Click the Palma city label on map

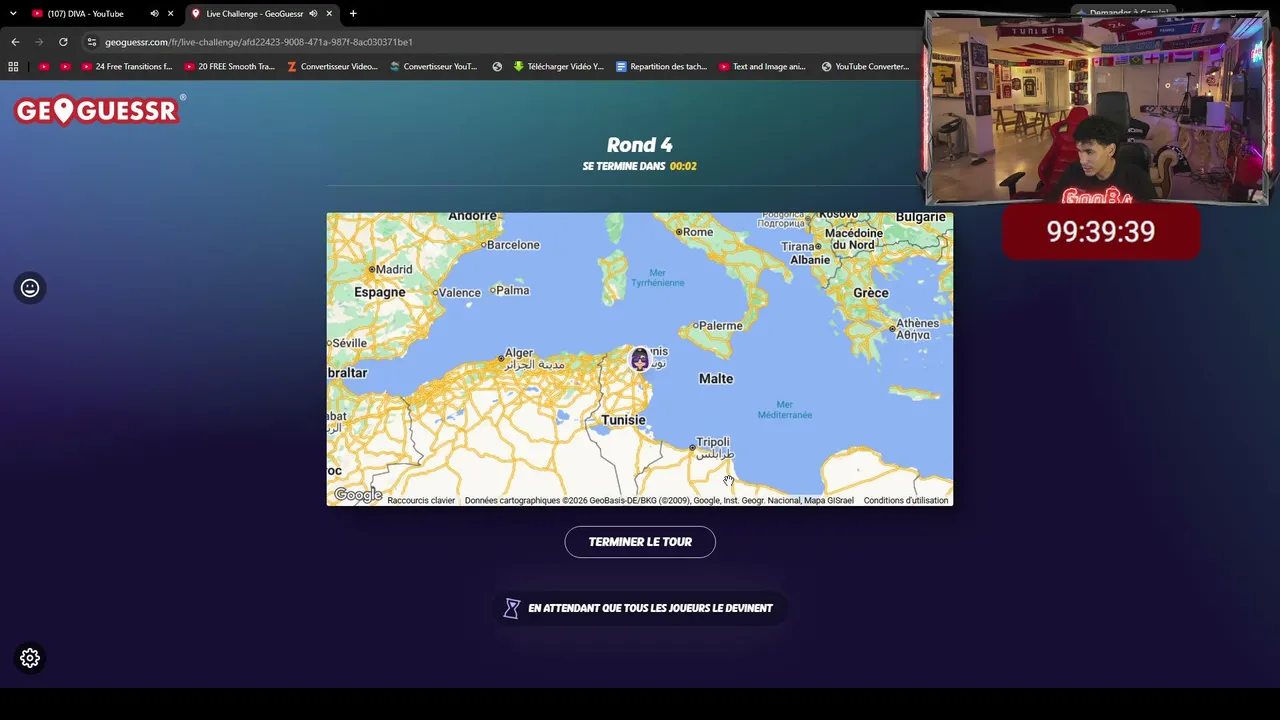(x=512, y=291)
